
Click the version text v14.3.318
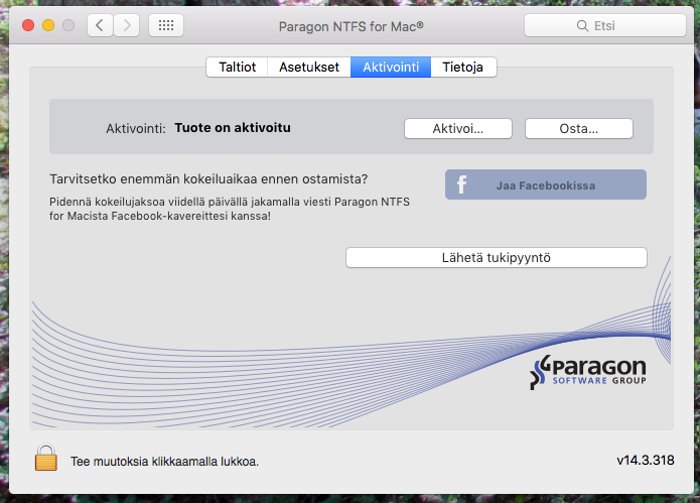pos(645,460)
